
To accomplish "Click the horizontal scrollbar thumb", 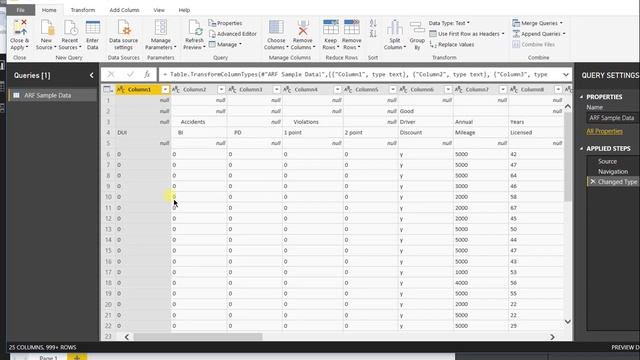I will [x=198, y=337].
